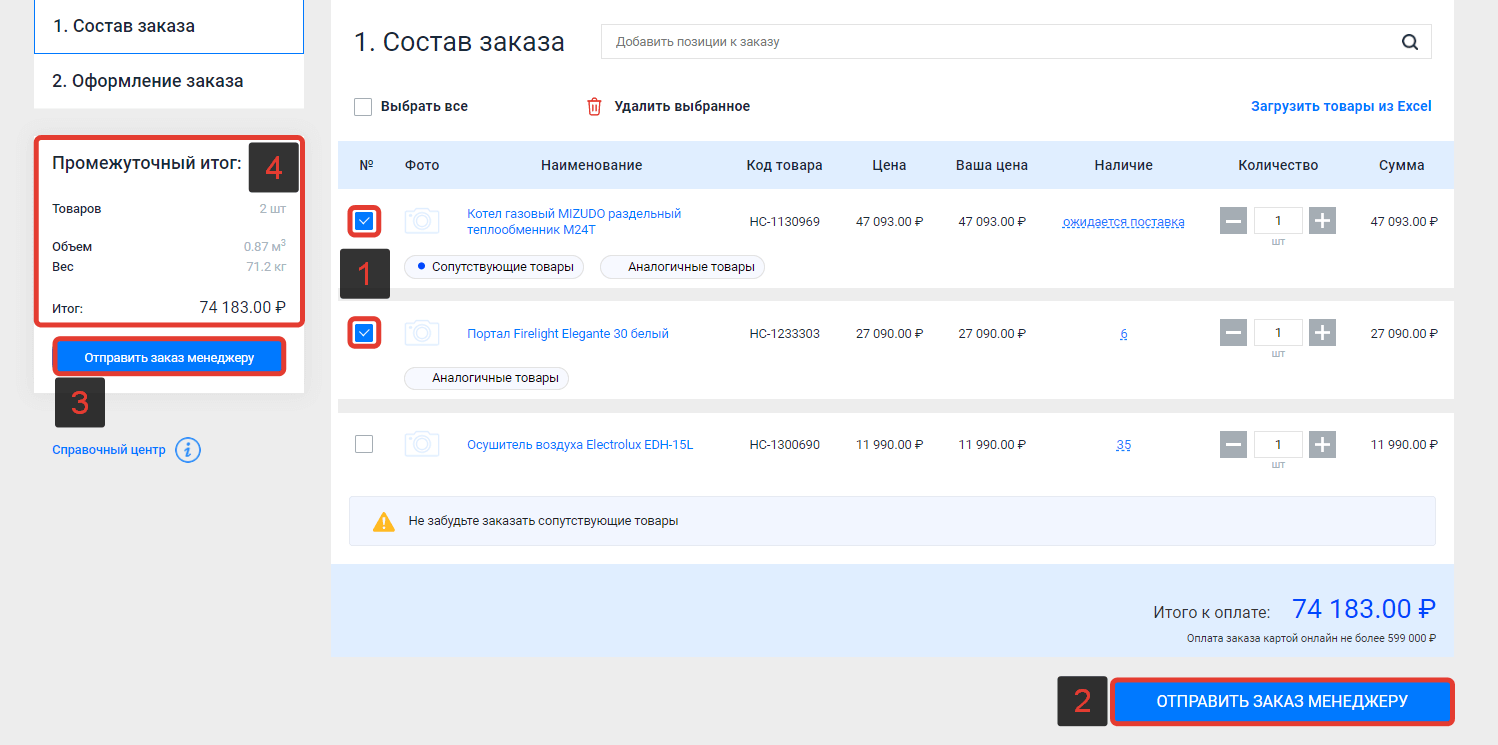Increase quantity of MIZUDO boiler
Viewport: 1498px width, 745px height.
(1323, 221)
